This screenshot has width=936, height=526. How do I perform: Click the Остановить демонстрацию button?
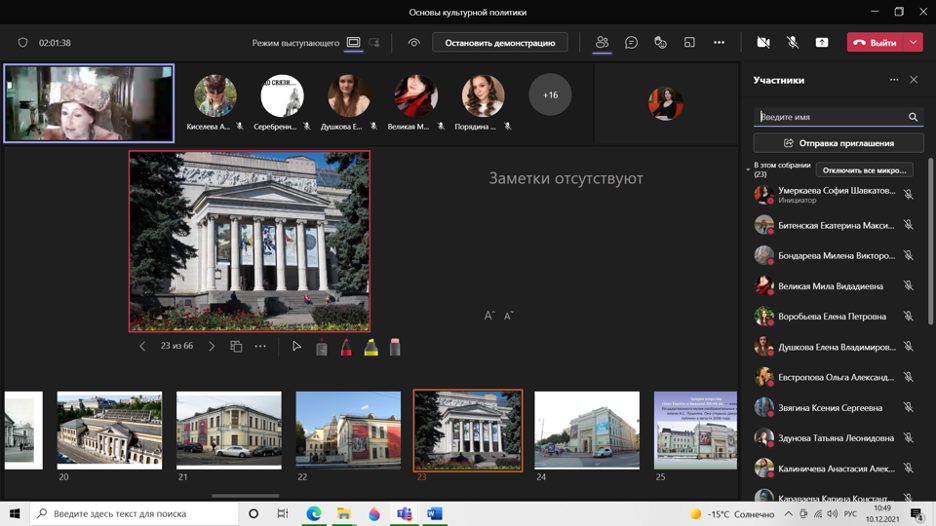500,43
